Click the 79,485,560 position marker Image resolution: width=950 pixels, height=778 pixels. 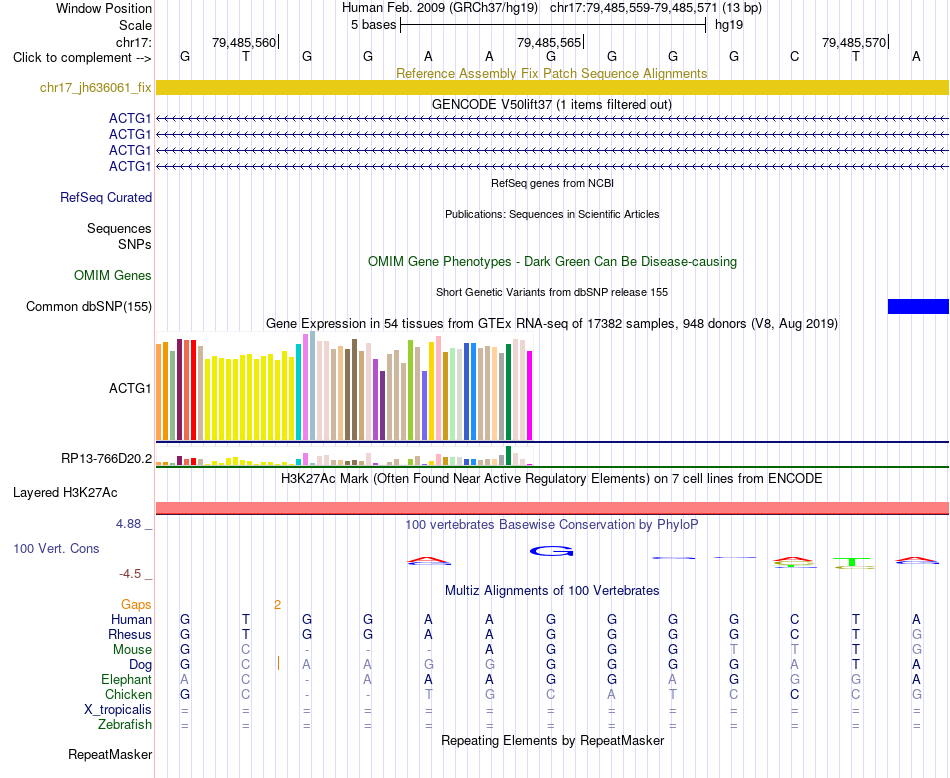[x=244, y=42]
